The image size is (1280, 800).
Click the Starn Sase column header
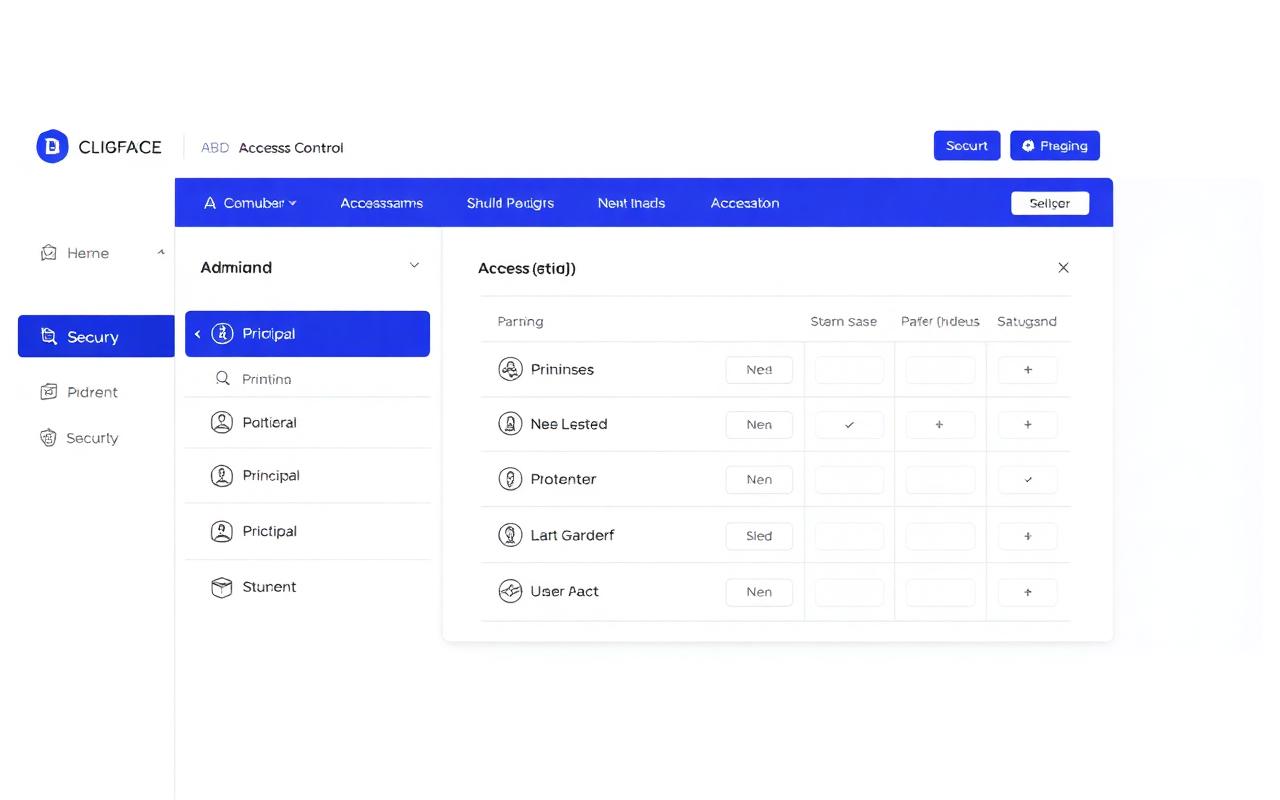[843, 322]
